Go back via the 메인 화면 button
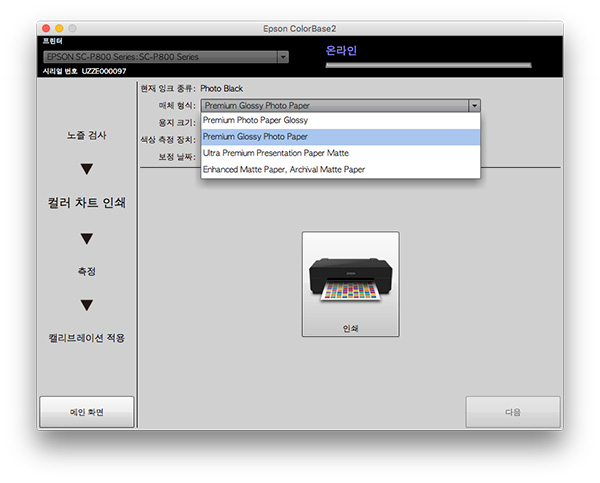 (86, 412)
